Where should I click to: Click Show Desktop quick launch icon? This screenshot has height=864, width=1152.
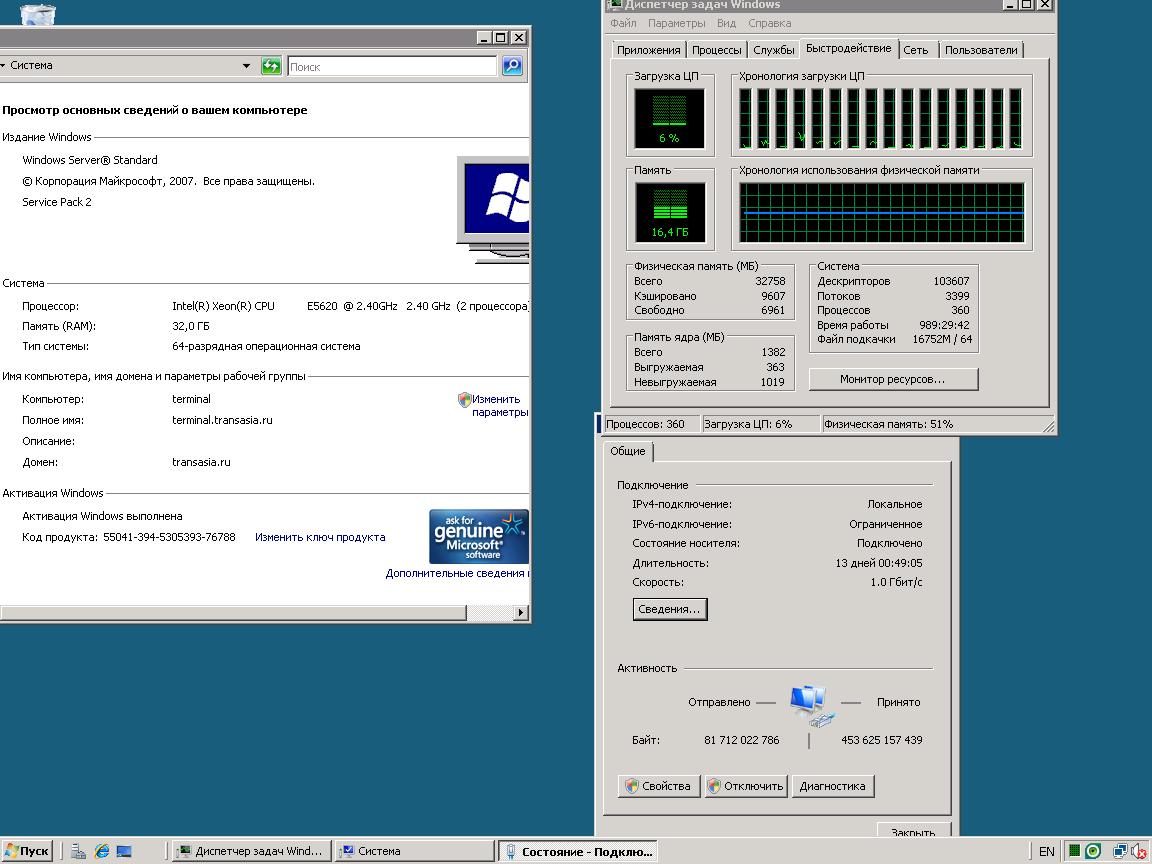point(124,851)
